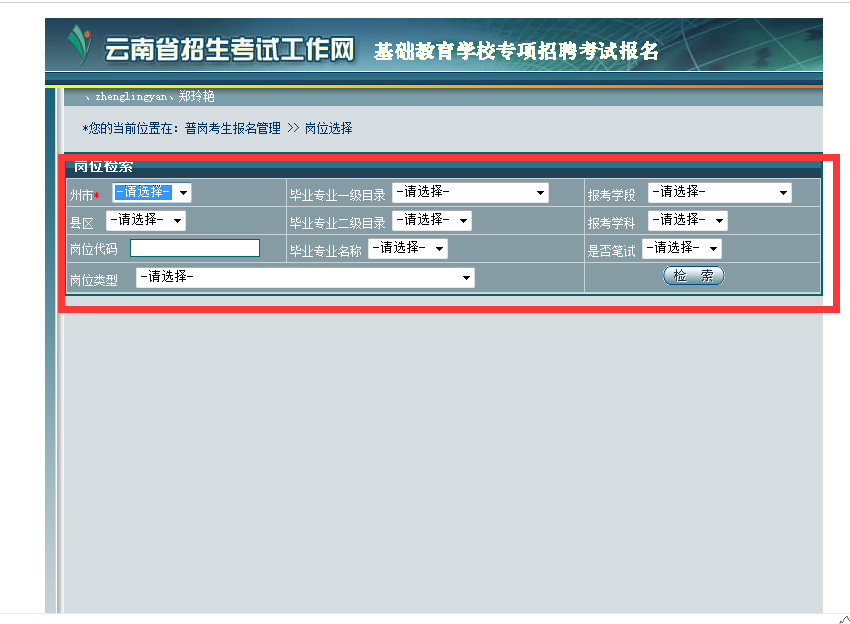
Task: Click the user name 郑玲艳
Action: (x=196, y=97)
